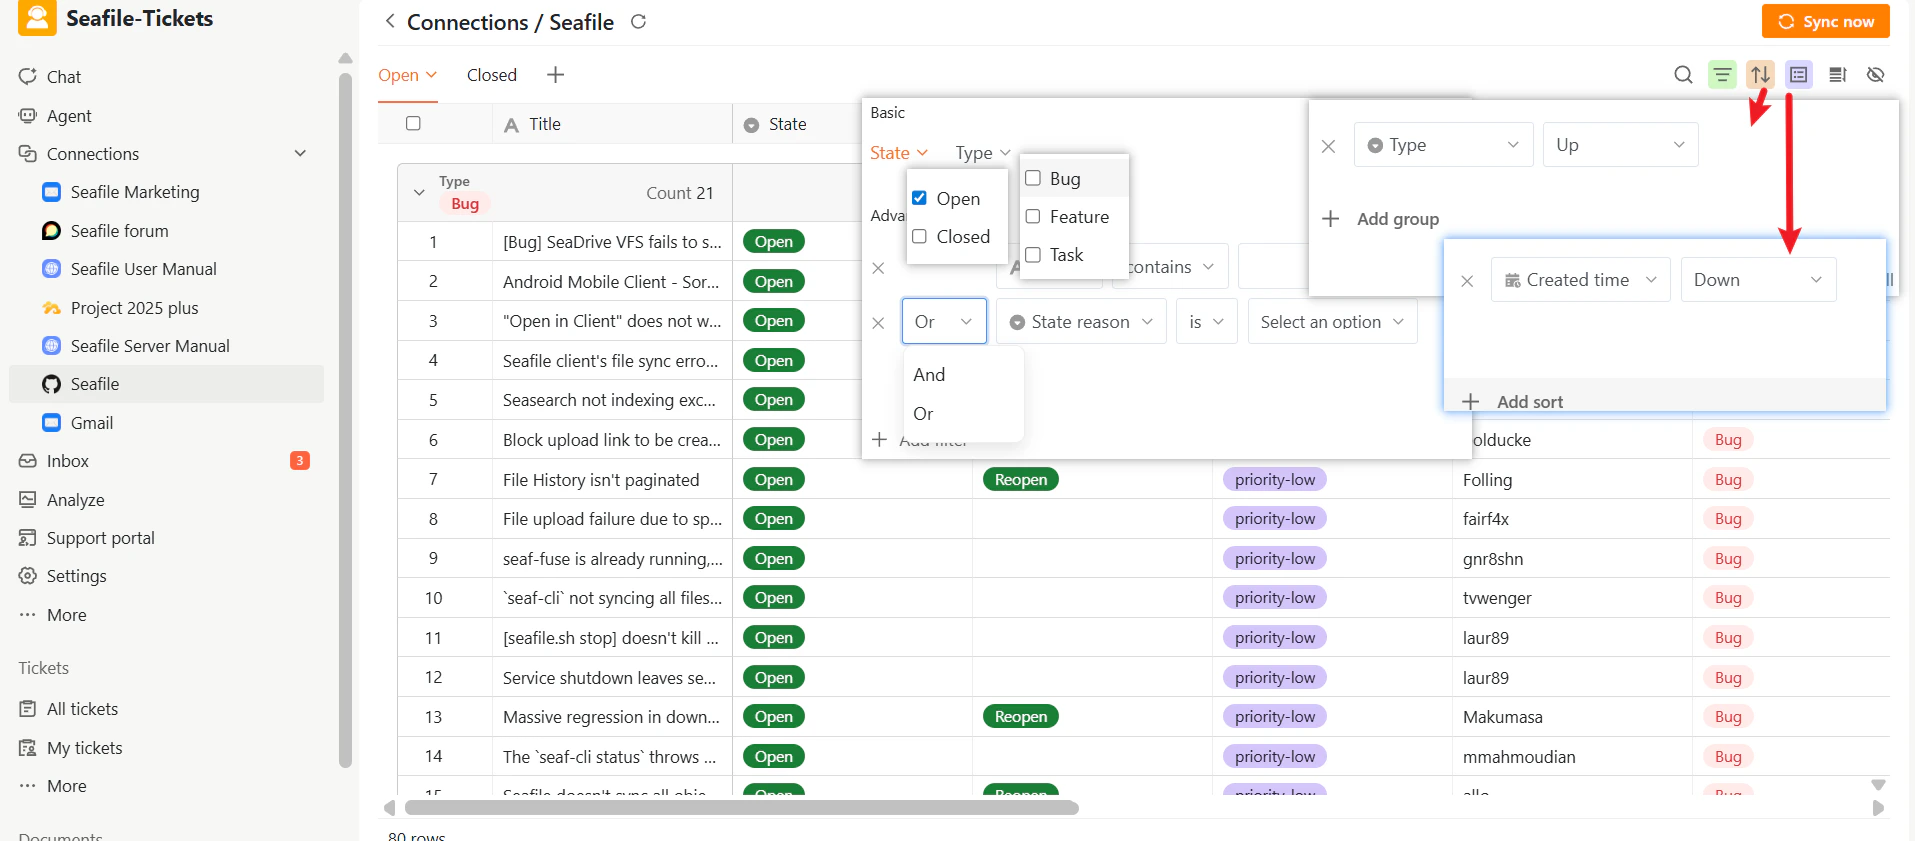This screenshot has width=1915, height=841.
Task: Click the State column header
Action: 797,124
